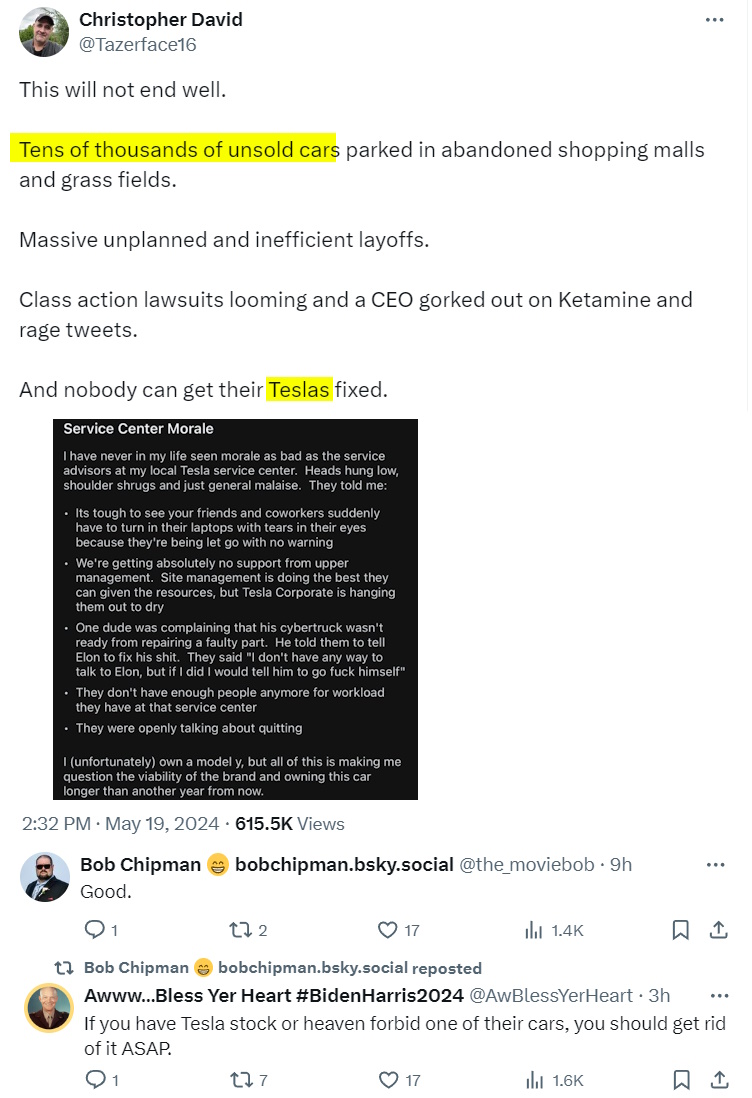The image size is (752, 1098).
Task: Reply to AwBlessYerHeart's Tesla stock post
Action: coord(96,1080)
